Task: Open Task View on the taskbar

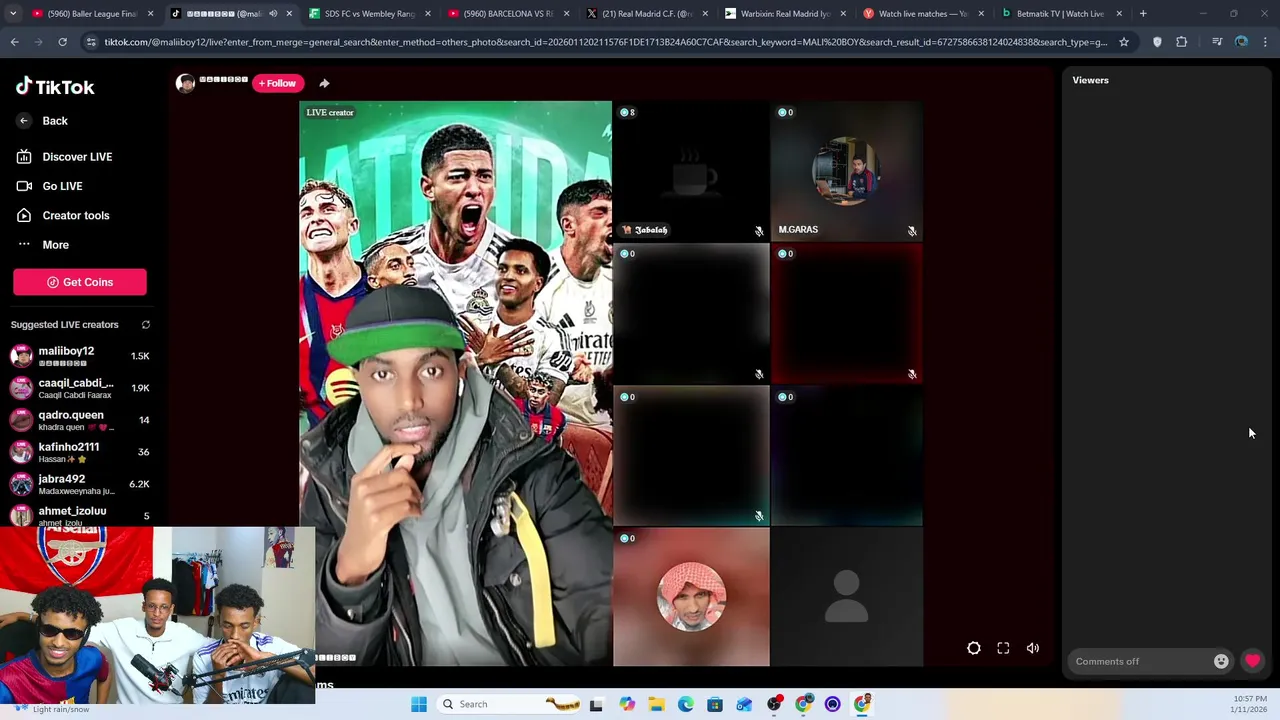Action: click(596, 704)
